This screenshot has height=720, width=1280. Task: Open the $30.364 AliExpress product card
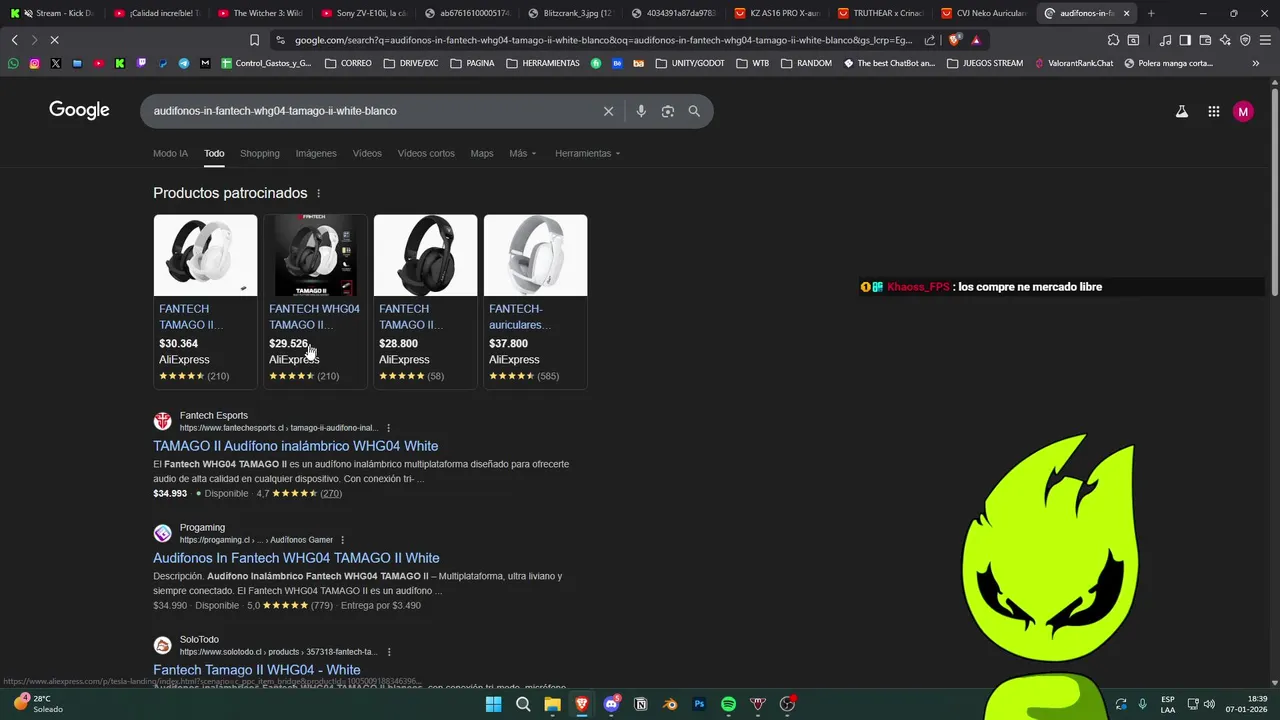pos(205,300)
